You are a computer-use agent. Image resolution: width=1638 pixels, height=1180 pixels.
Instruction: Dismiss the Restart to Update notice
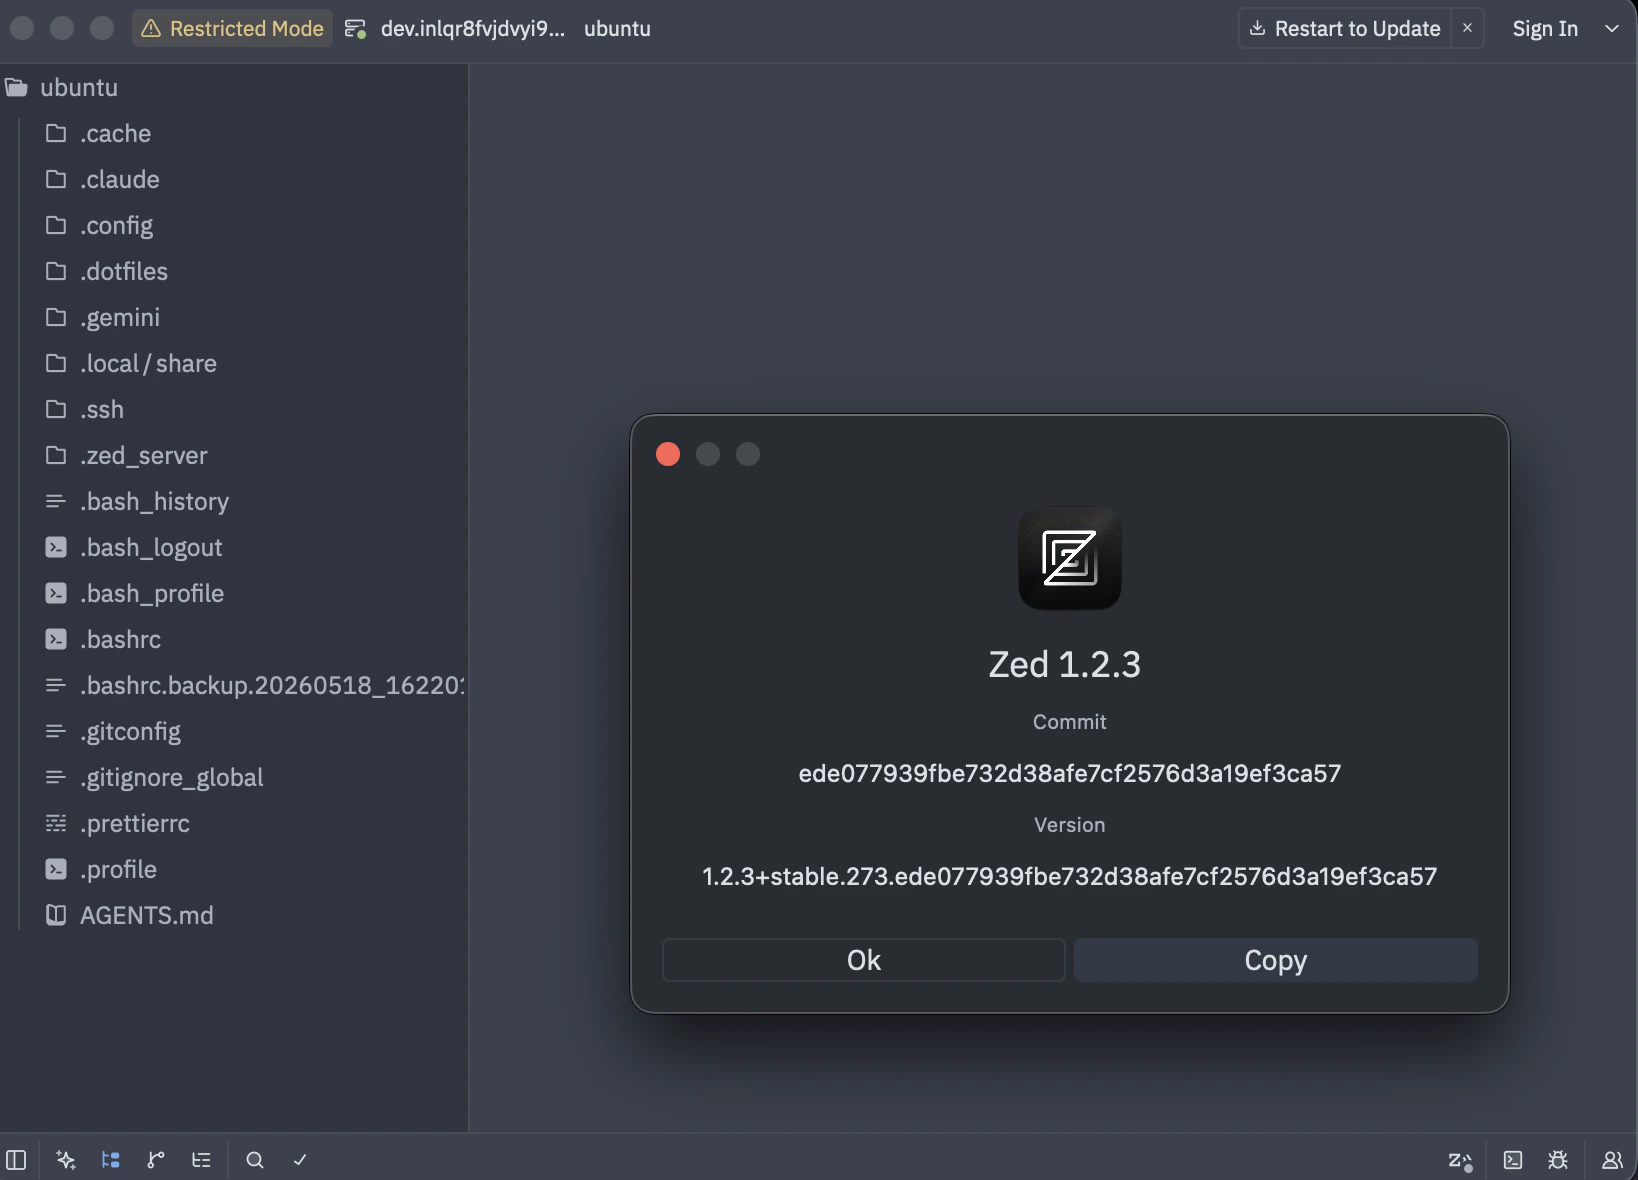(1467, 28)
